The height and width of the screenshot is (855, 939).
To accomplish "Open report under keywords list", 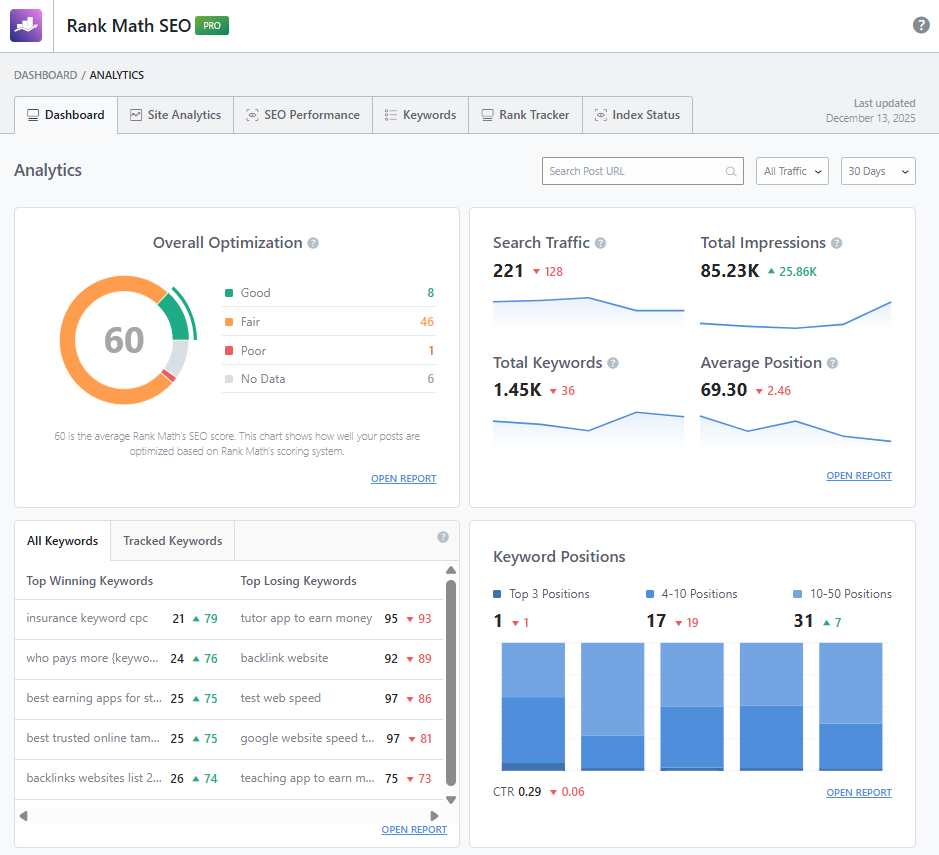I will 414,829.
